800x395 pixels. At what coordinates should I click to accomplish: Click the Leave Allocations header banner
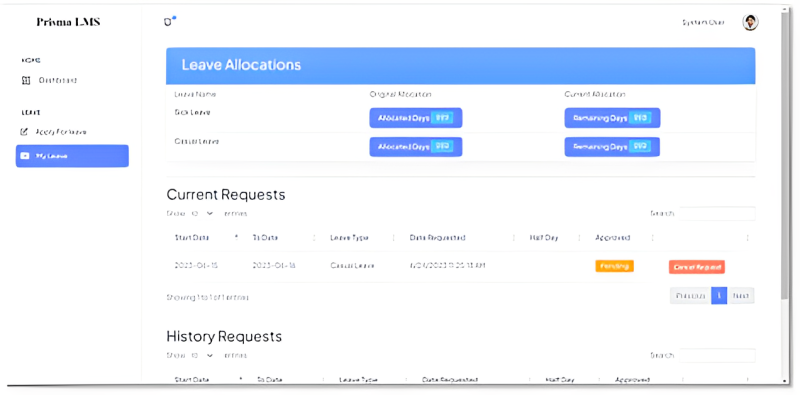[x=461, y=66]
